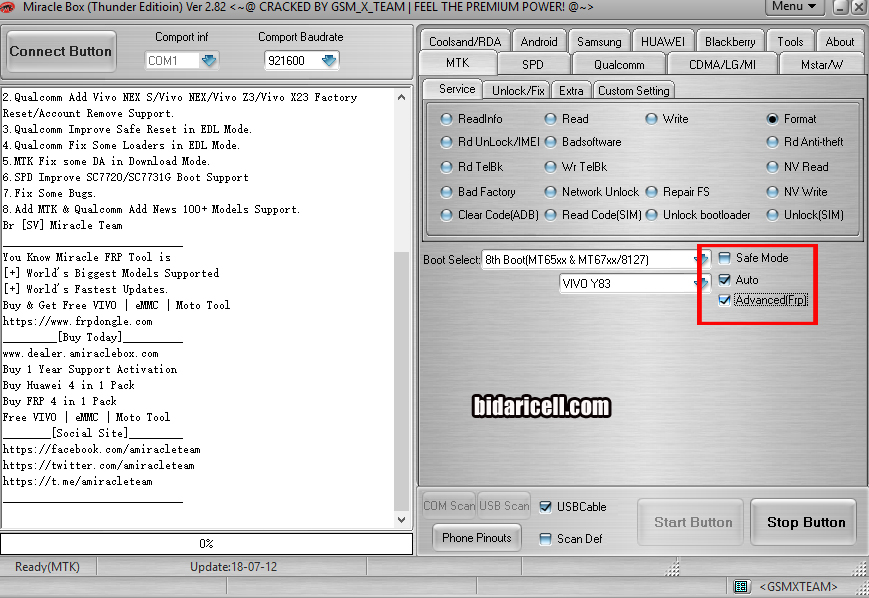Choose the Unlock(SIM) option
This screenshot has width=869, height=598.
click(805, 214)
